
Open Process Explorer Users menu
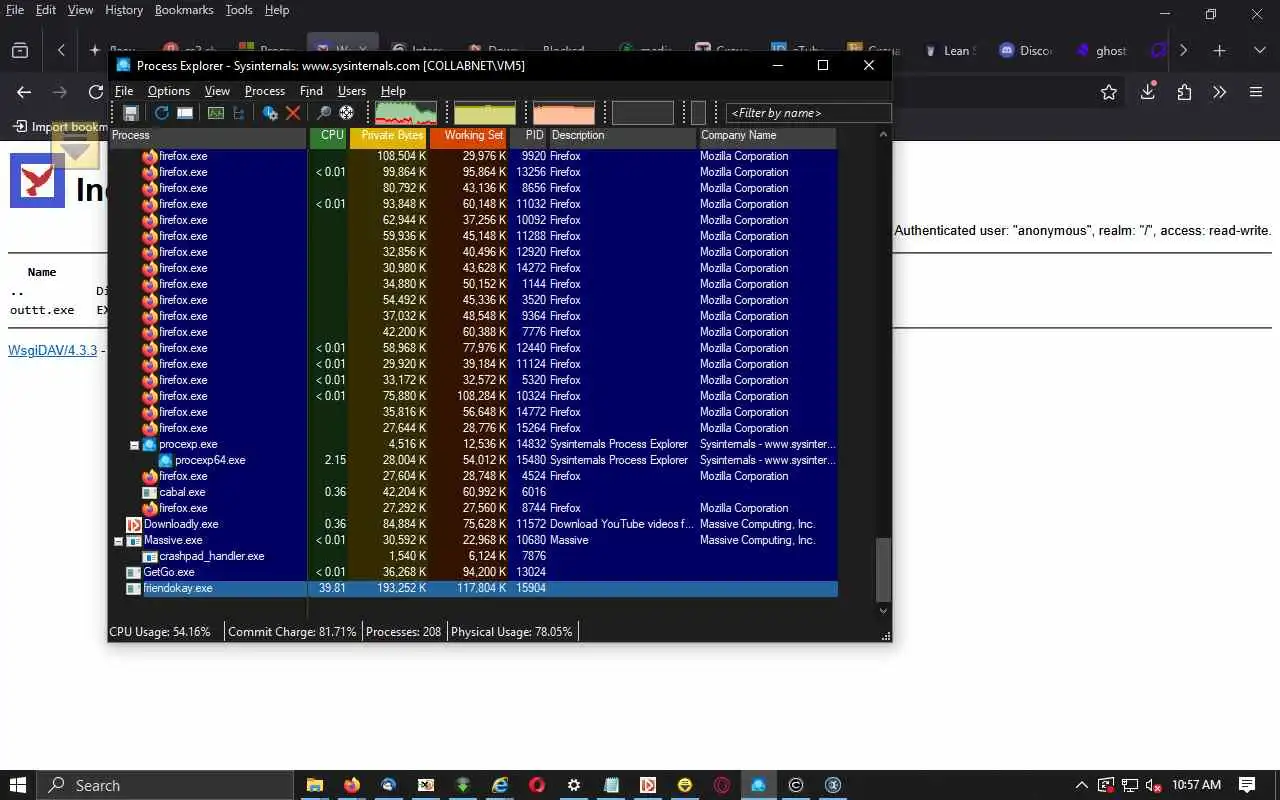[x=352, y=91]
